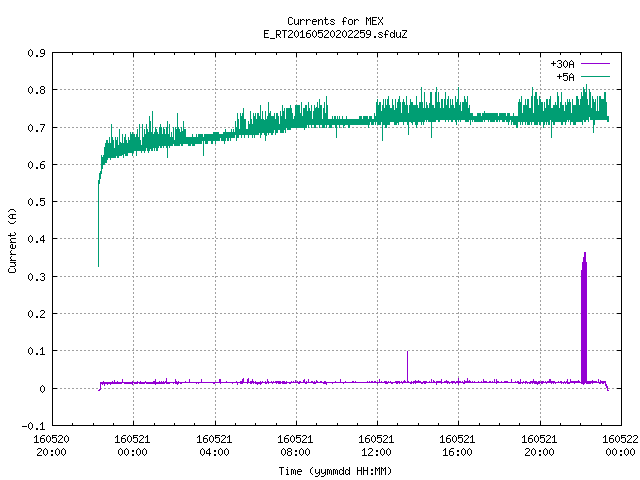Click the 0.2 y-axis tick label

[36, 314]
